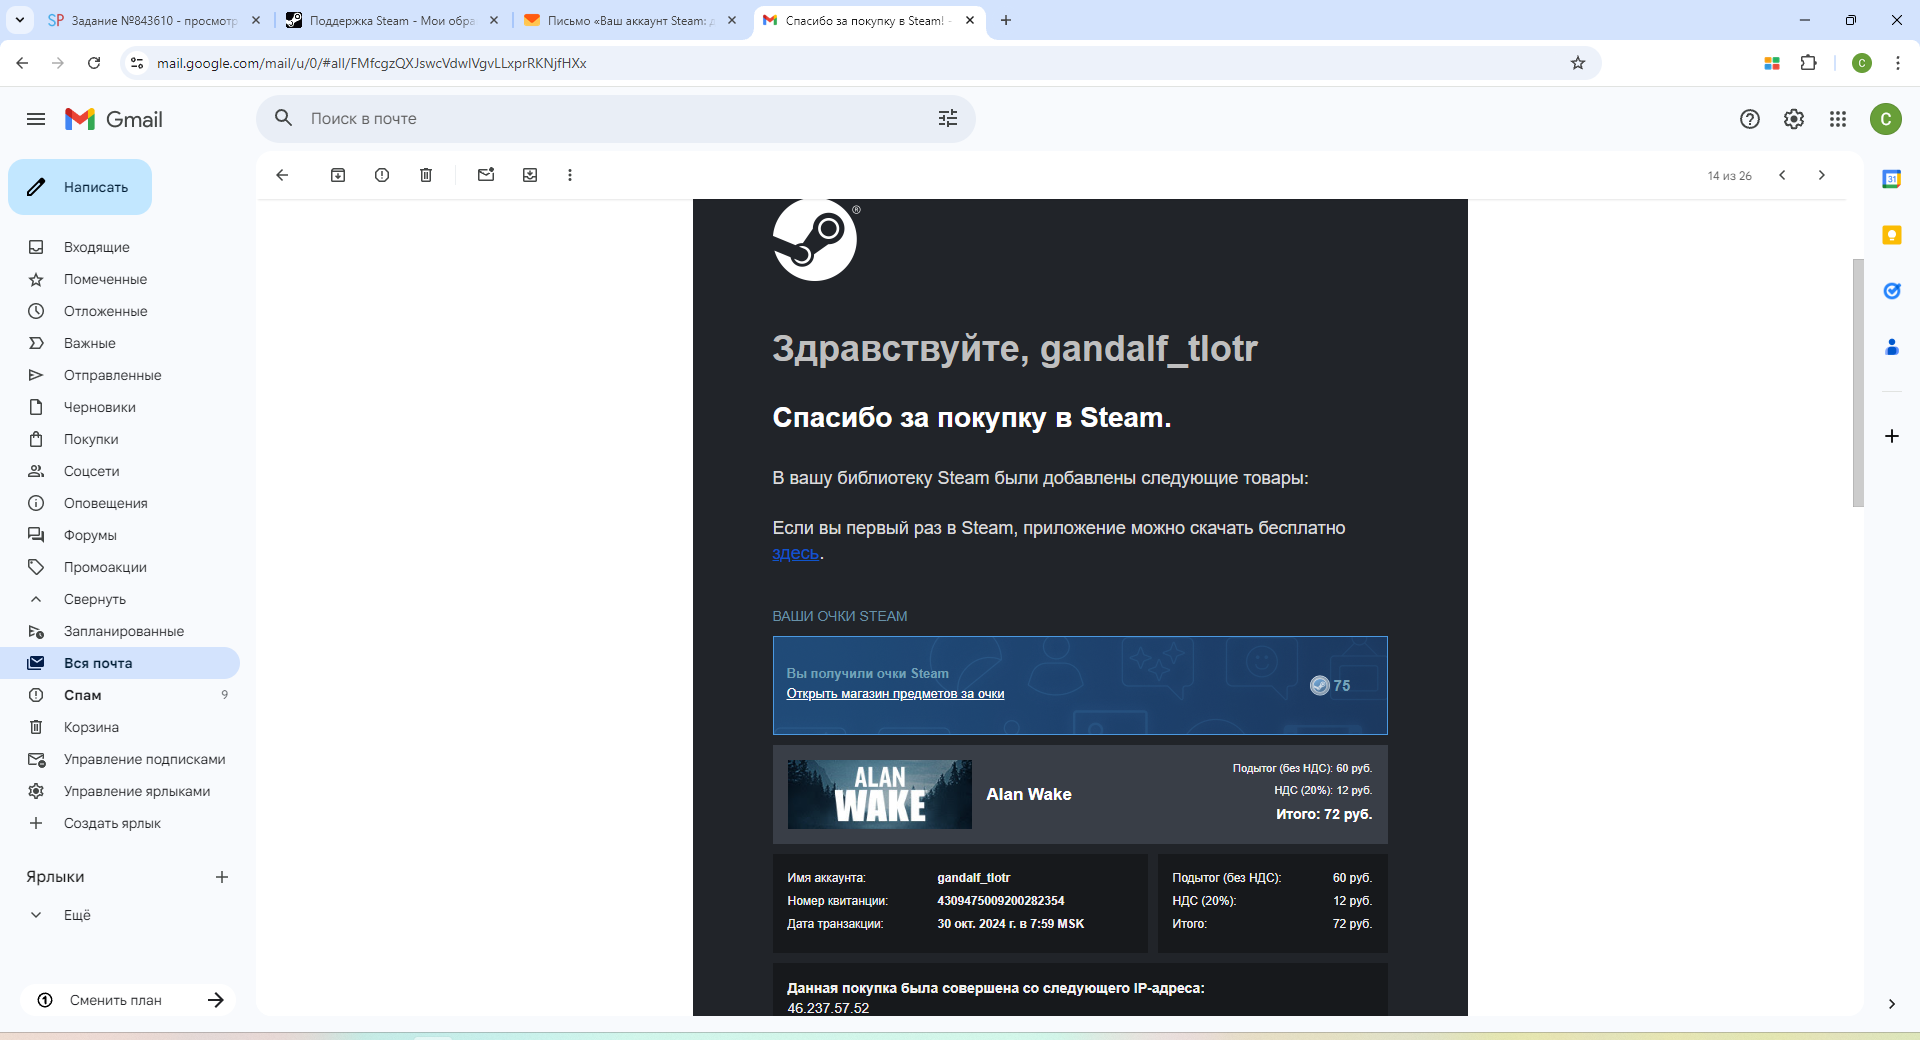
Task: Open search options filter icon
Action: 948,118
